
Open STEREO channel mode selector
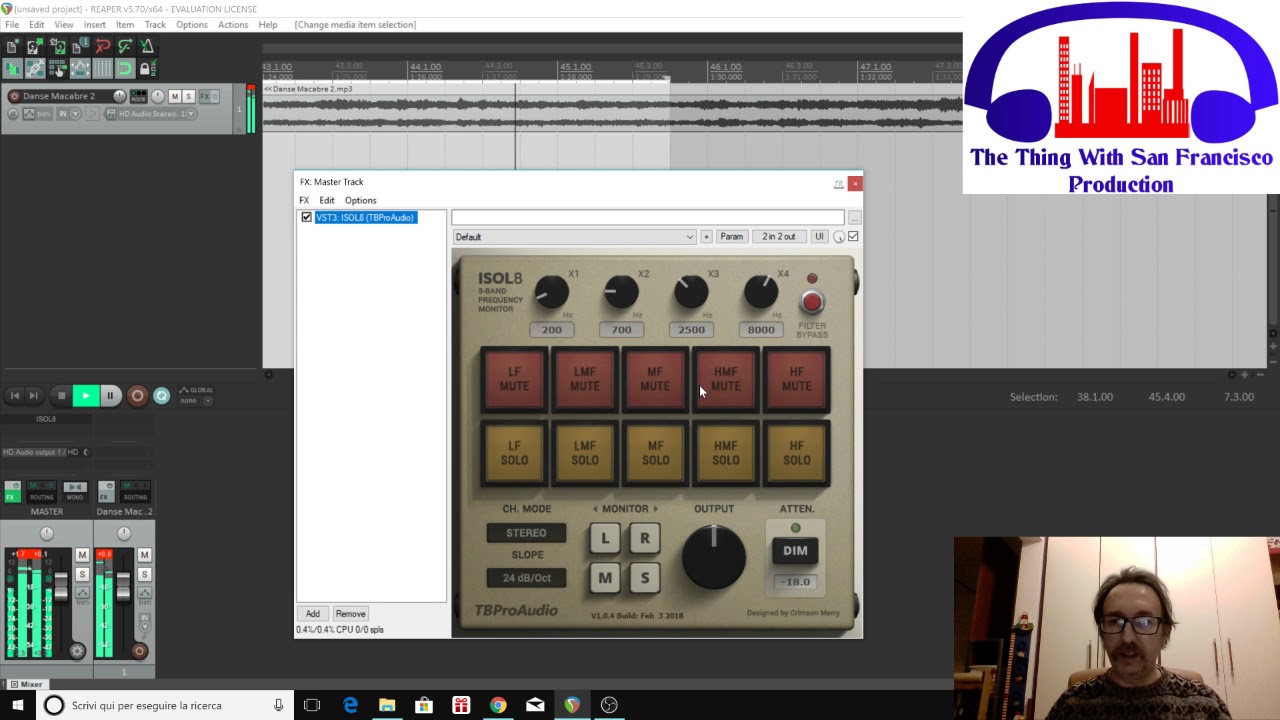[526, 533]
